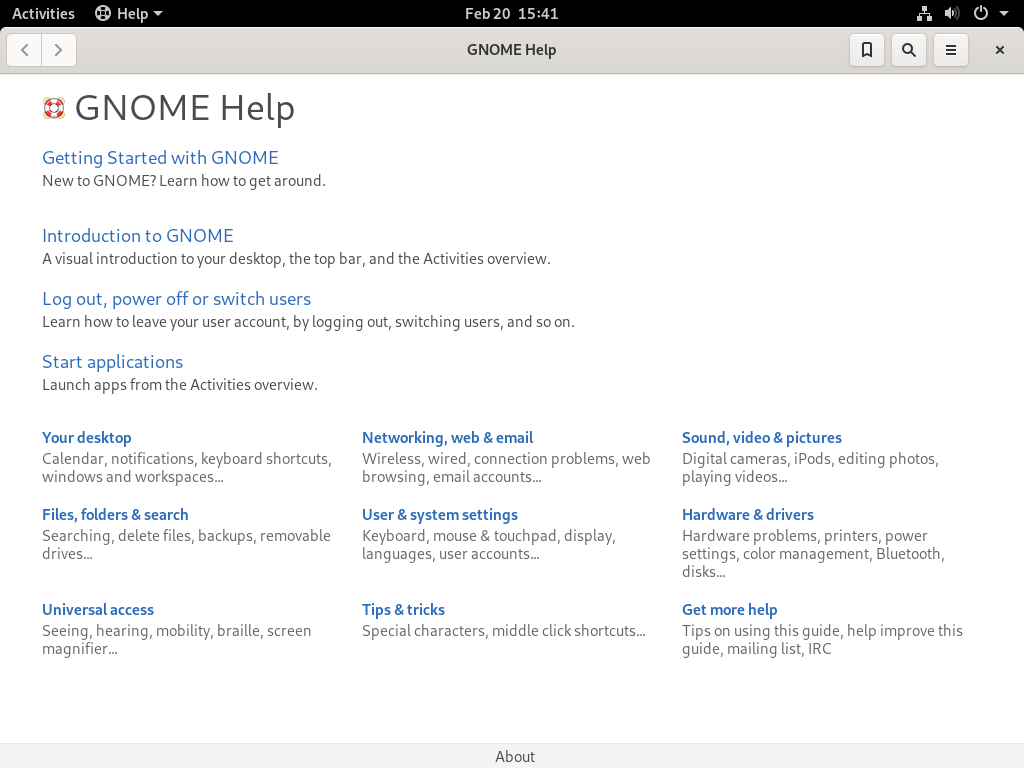Open Hardware & drivers topic
Image resolution: width=1024 pixels, height=768 pixels.
point(748,515)
